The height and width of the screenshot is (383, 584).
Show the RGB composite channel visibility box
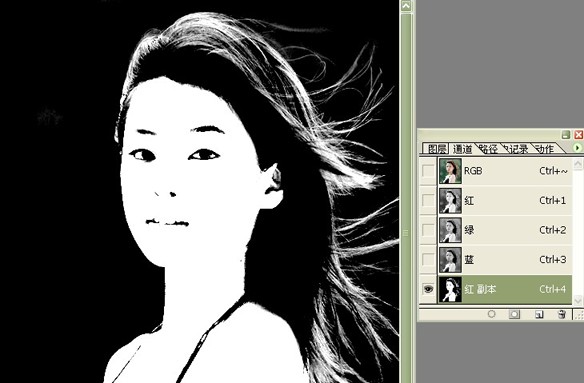(428, 171)
